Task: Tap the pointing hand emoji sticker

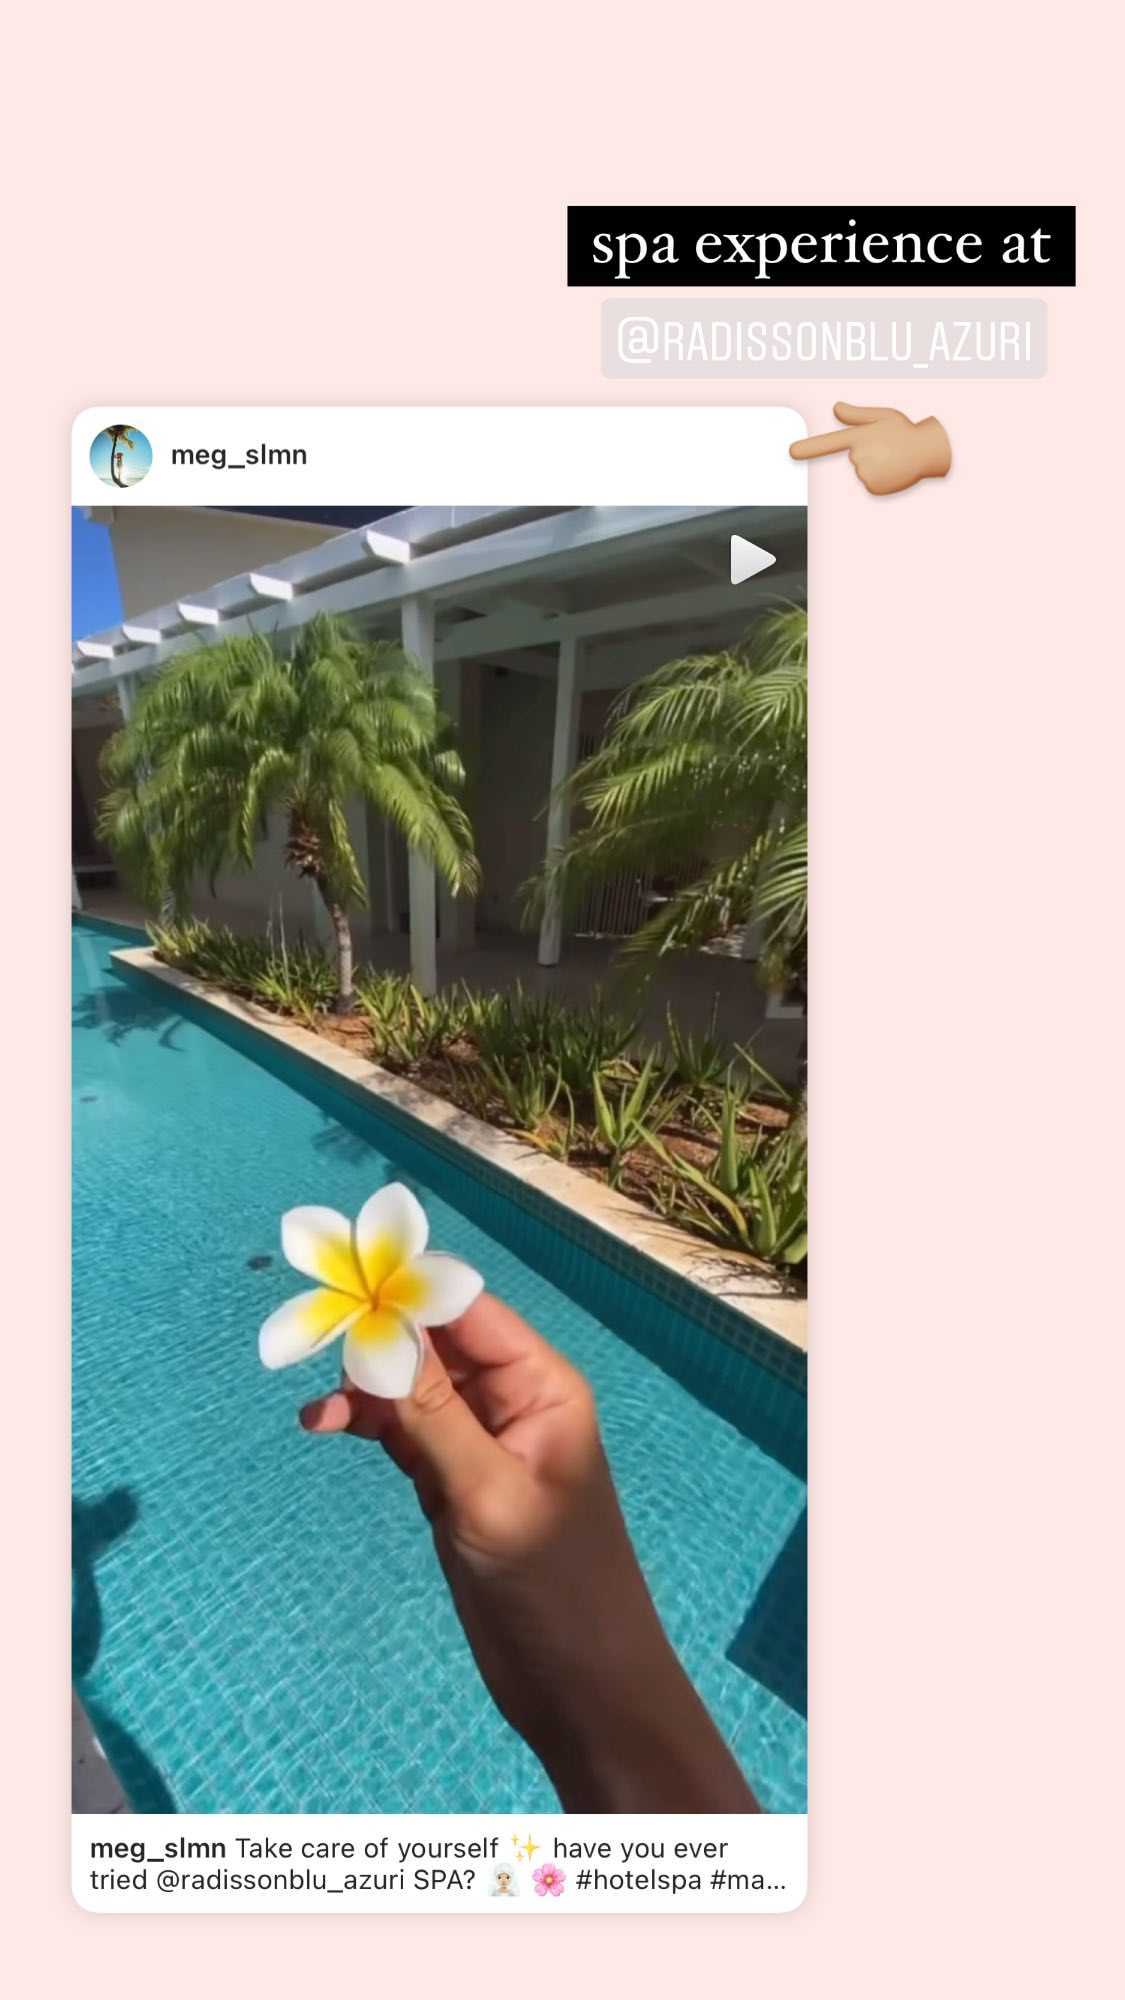Action: tap(871, 446)
